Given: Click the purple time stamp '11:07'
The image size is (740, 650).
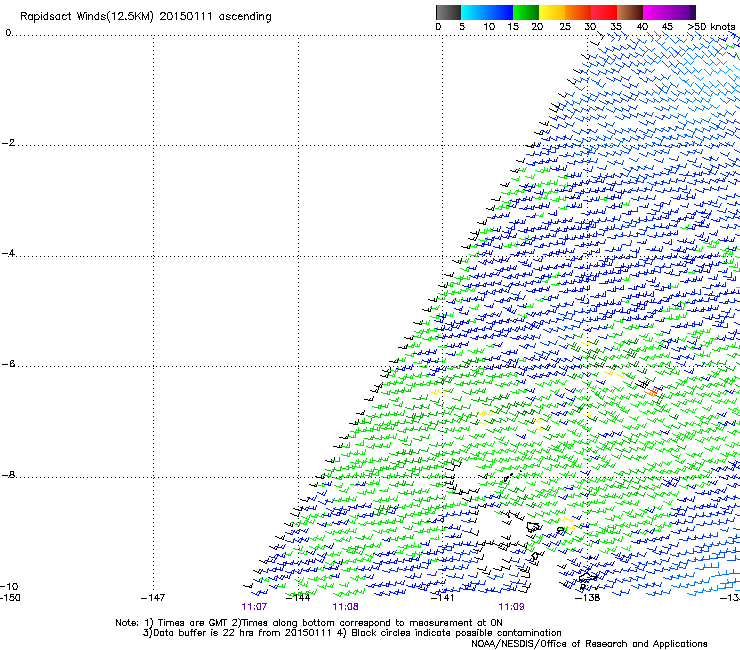Looking at the screenshot, I should point(254,607).
